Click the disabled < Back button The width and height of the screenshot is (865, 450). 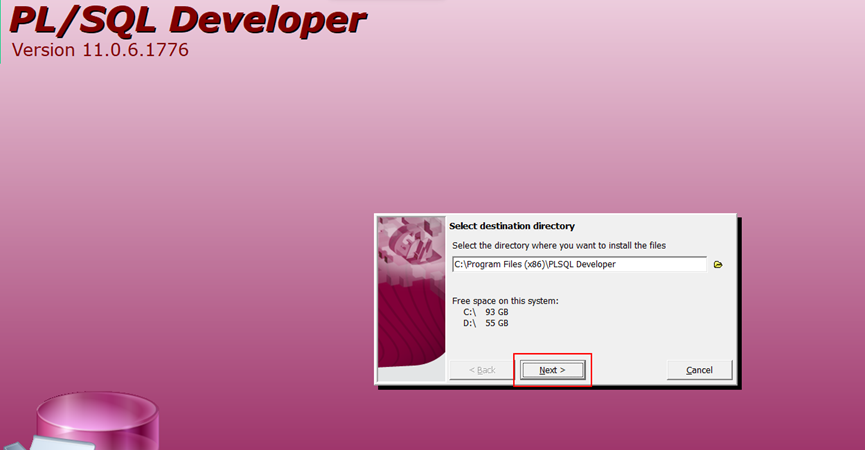[482, 370]
